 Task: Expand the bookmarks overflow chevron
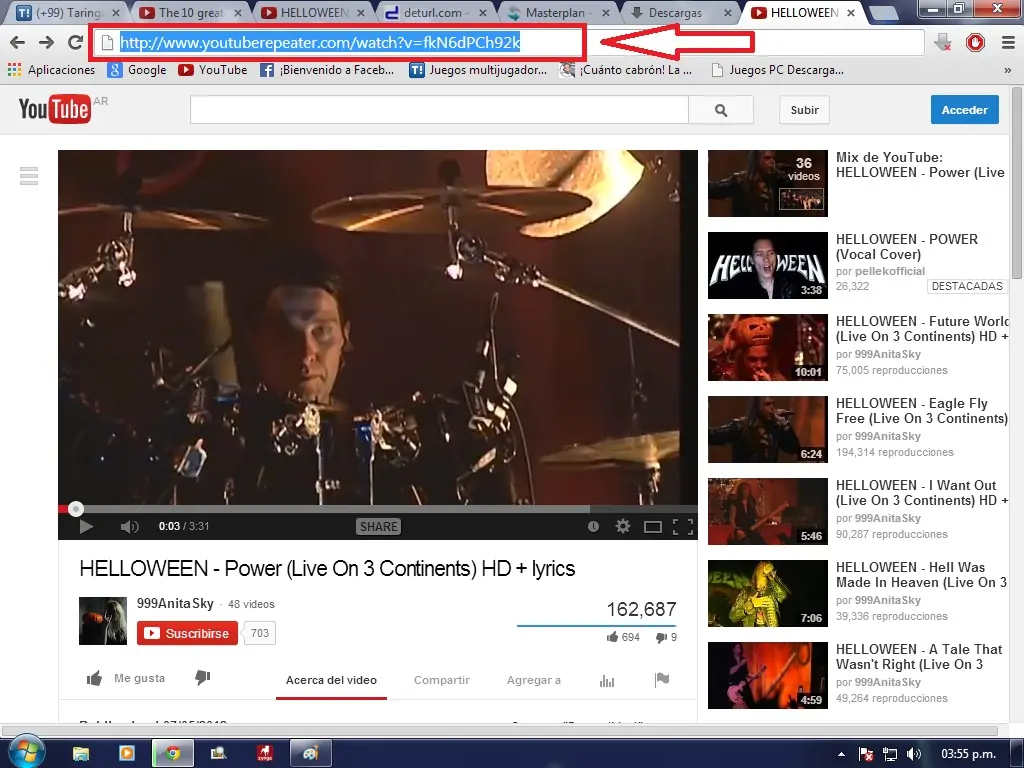click(1008, 71)
